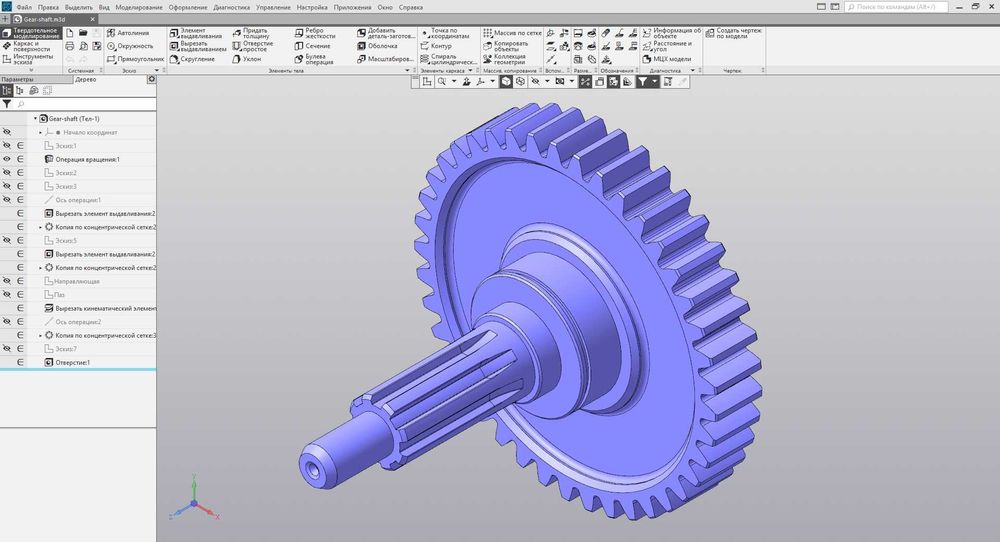Select the Придать толщину tool
The image size is (1000, 542).
pos(250,33)
